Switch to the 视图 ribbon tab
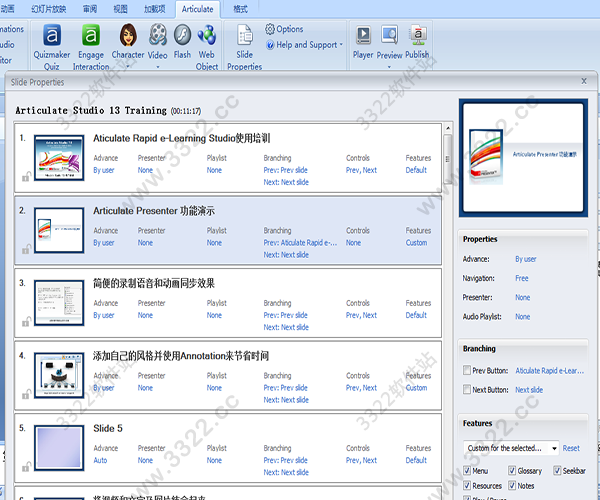The width and height of the screenshot is (600, 500). pyautogui.click(x=120, y=9)
